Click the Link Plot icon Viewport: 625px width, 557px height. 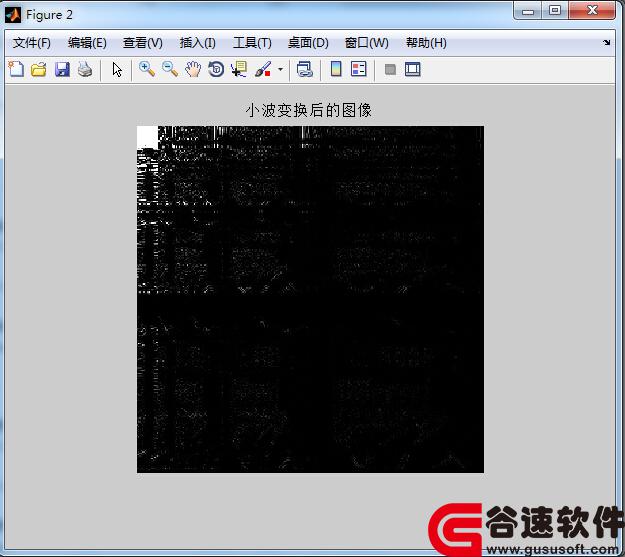click(x=305, y=70)
